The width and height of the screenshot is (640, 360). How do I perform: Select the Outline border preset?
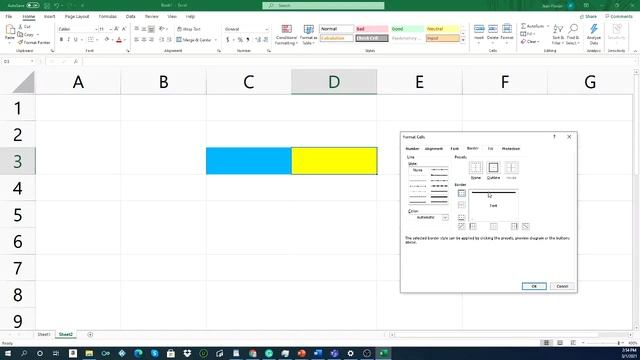coord(493,167)
